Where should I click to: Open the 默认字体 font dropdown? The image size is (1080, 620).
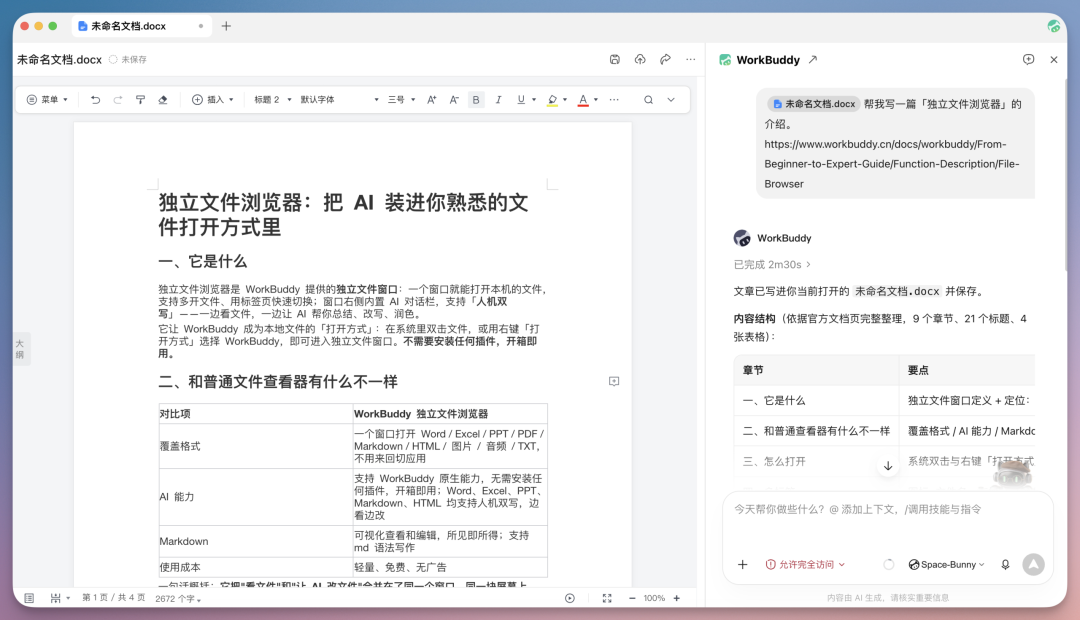click(340, 100)
